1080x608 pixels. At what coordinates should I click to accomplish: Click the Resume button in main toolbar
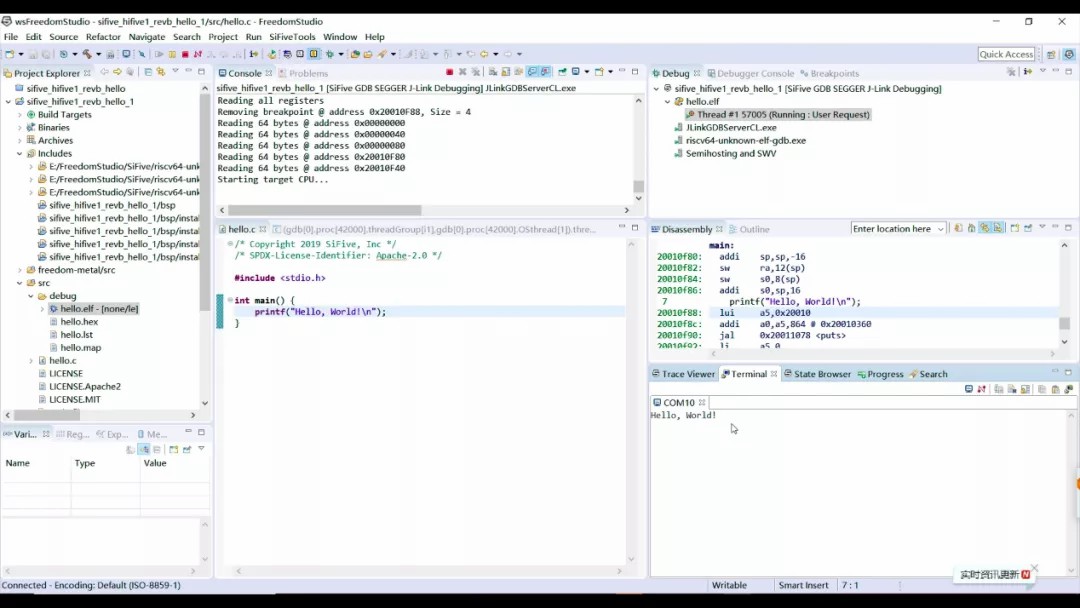coord(158,54)
